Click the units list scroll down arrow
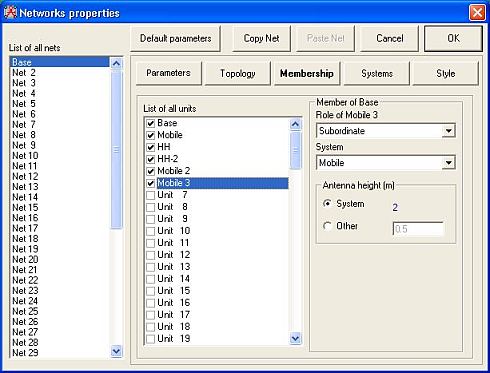This screenshot has width=490, height=373. 295,338
